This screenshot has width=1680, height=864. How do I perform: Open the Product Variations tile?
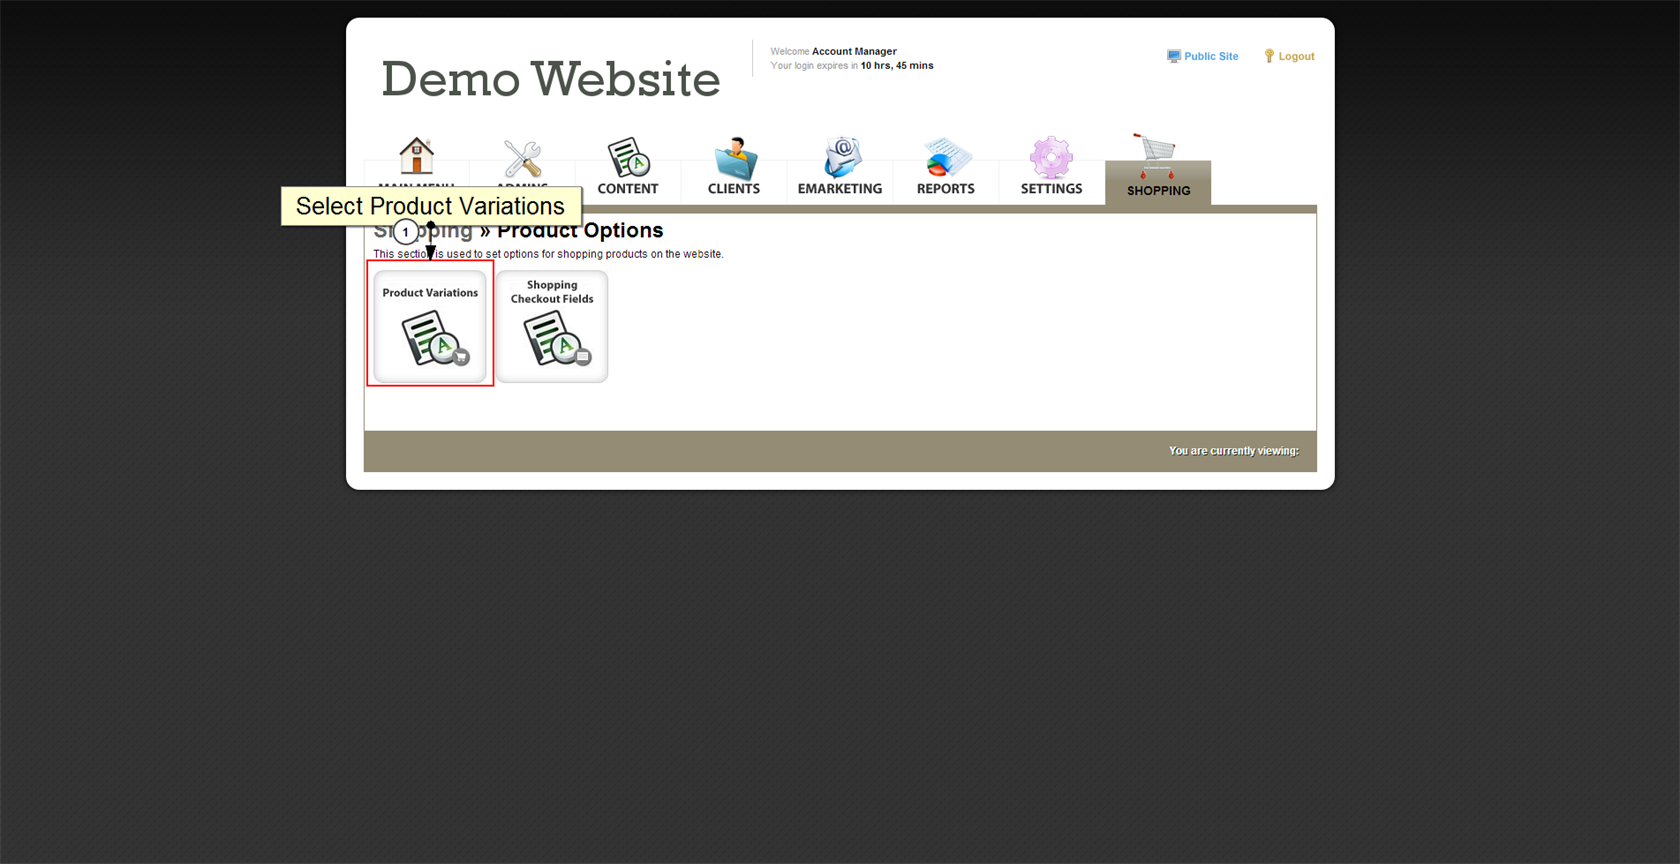[x=430, y=327]
